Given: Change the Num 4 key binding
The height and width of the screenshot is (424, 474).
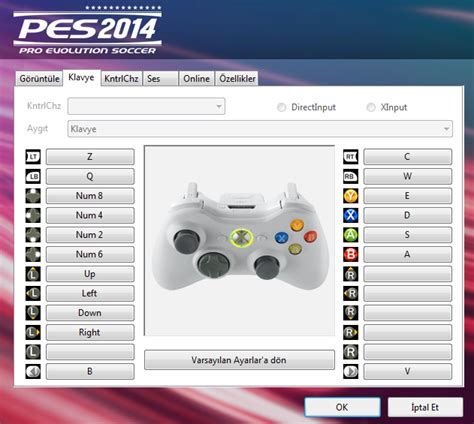Looking at the screenshot, I should click(x=90, y=215).
